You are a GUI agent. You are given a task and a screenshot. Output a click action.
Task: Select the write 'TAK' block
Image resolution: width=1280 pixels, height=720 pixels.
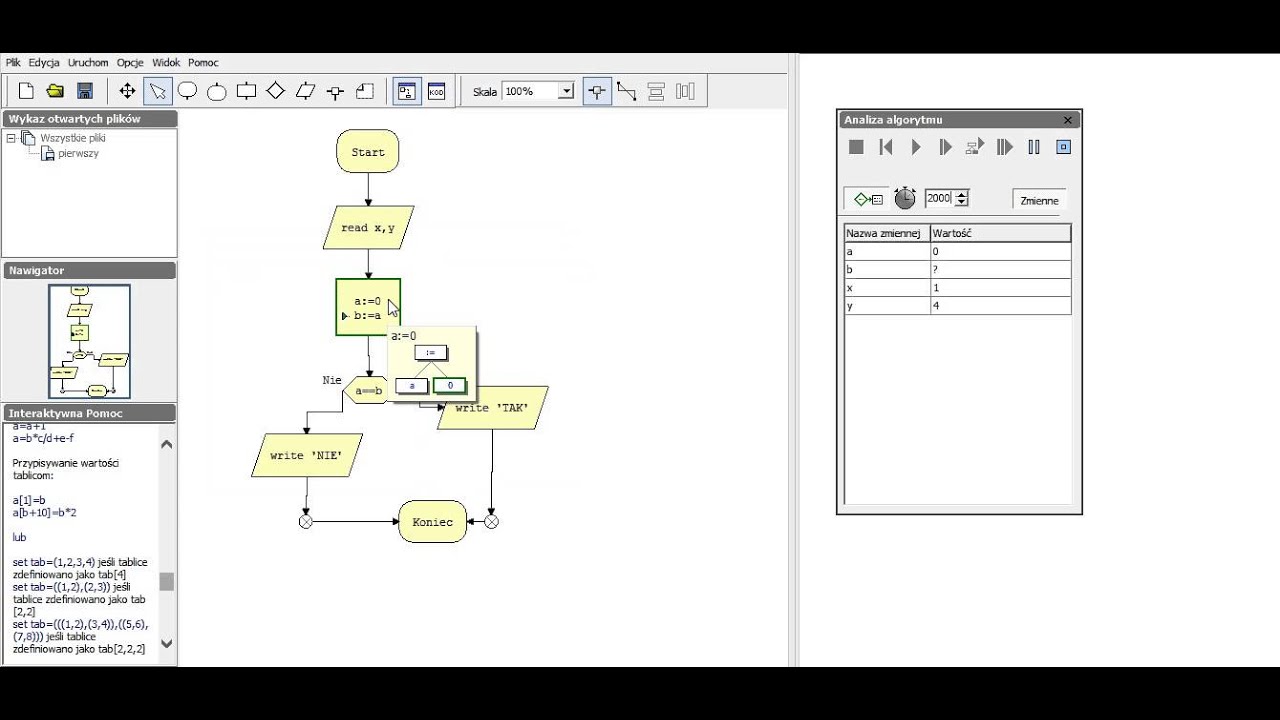coord(493,408)
